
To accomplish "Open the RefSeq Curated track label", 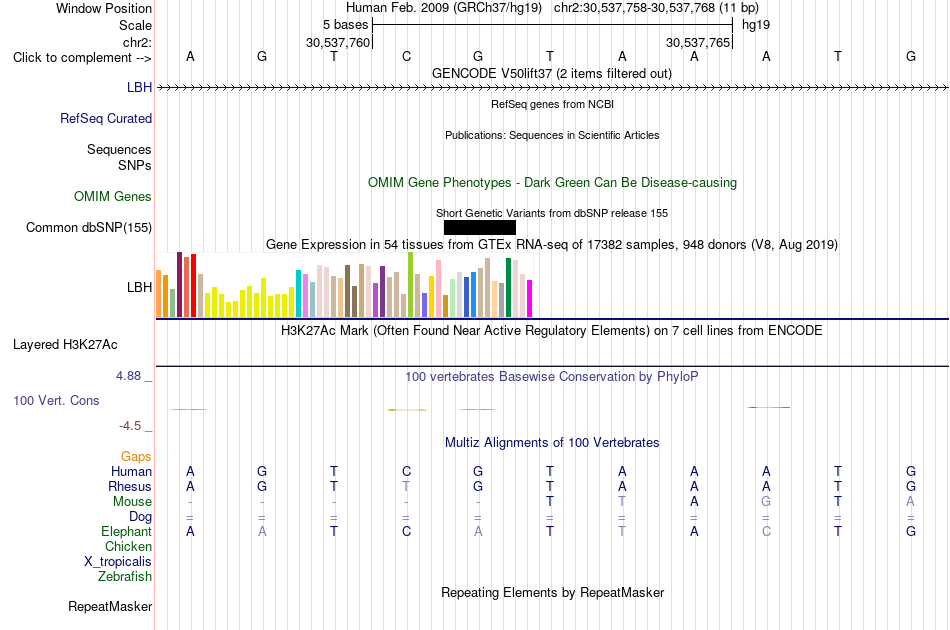I will pyautogui.click(x=106, y=118).
